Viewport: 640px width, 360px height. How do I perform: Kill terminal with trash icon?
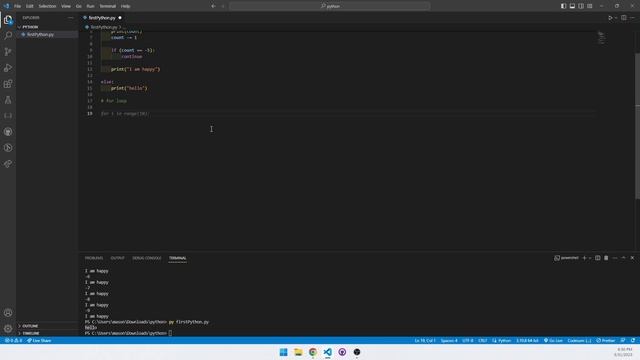click(606, 258)
